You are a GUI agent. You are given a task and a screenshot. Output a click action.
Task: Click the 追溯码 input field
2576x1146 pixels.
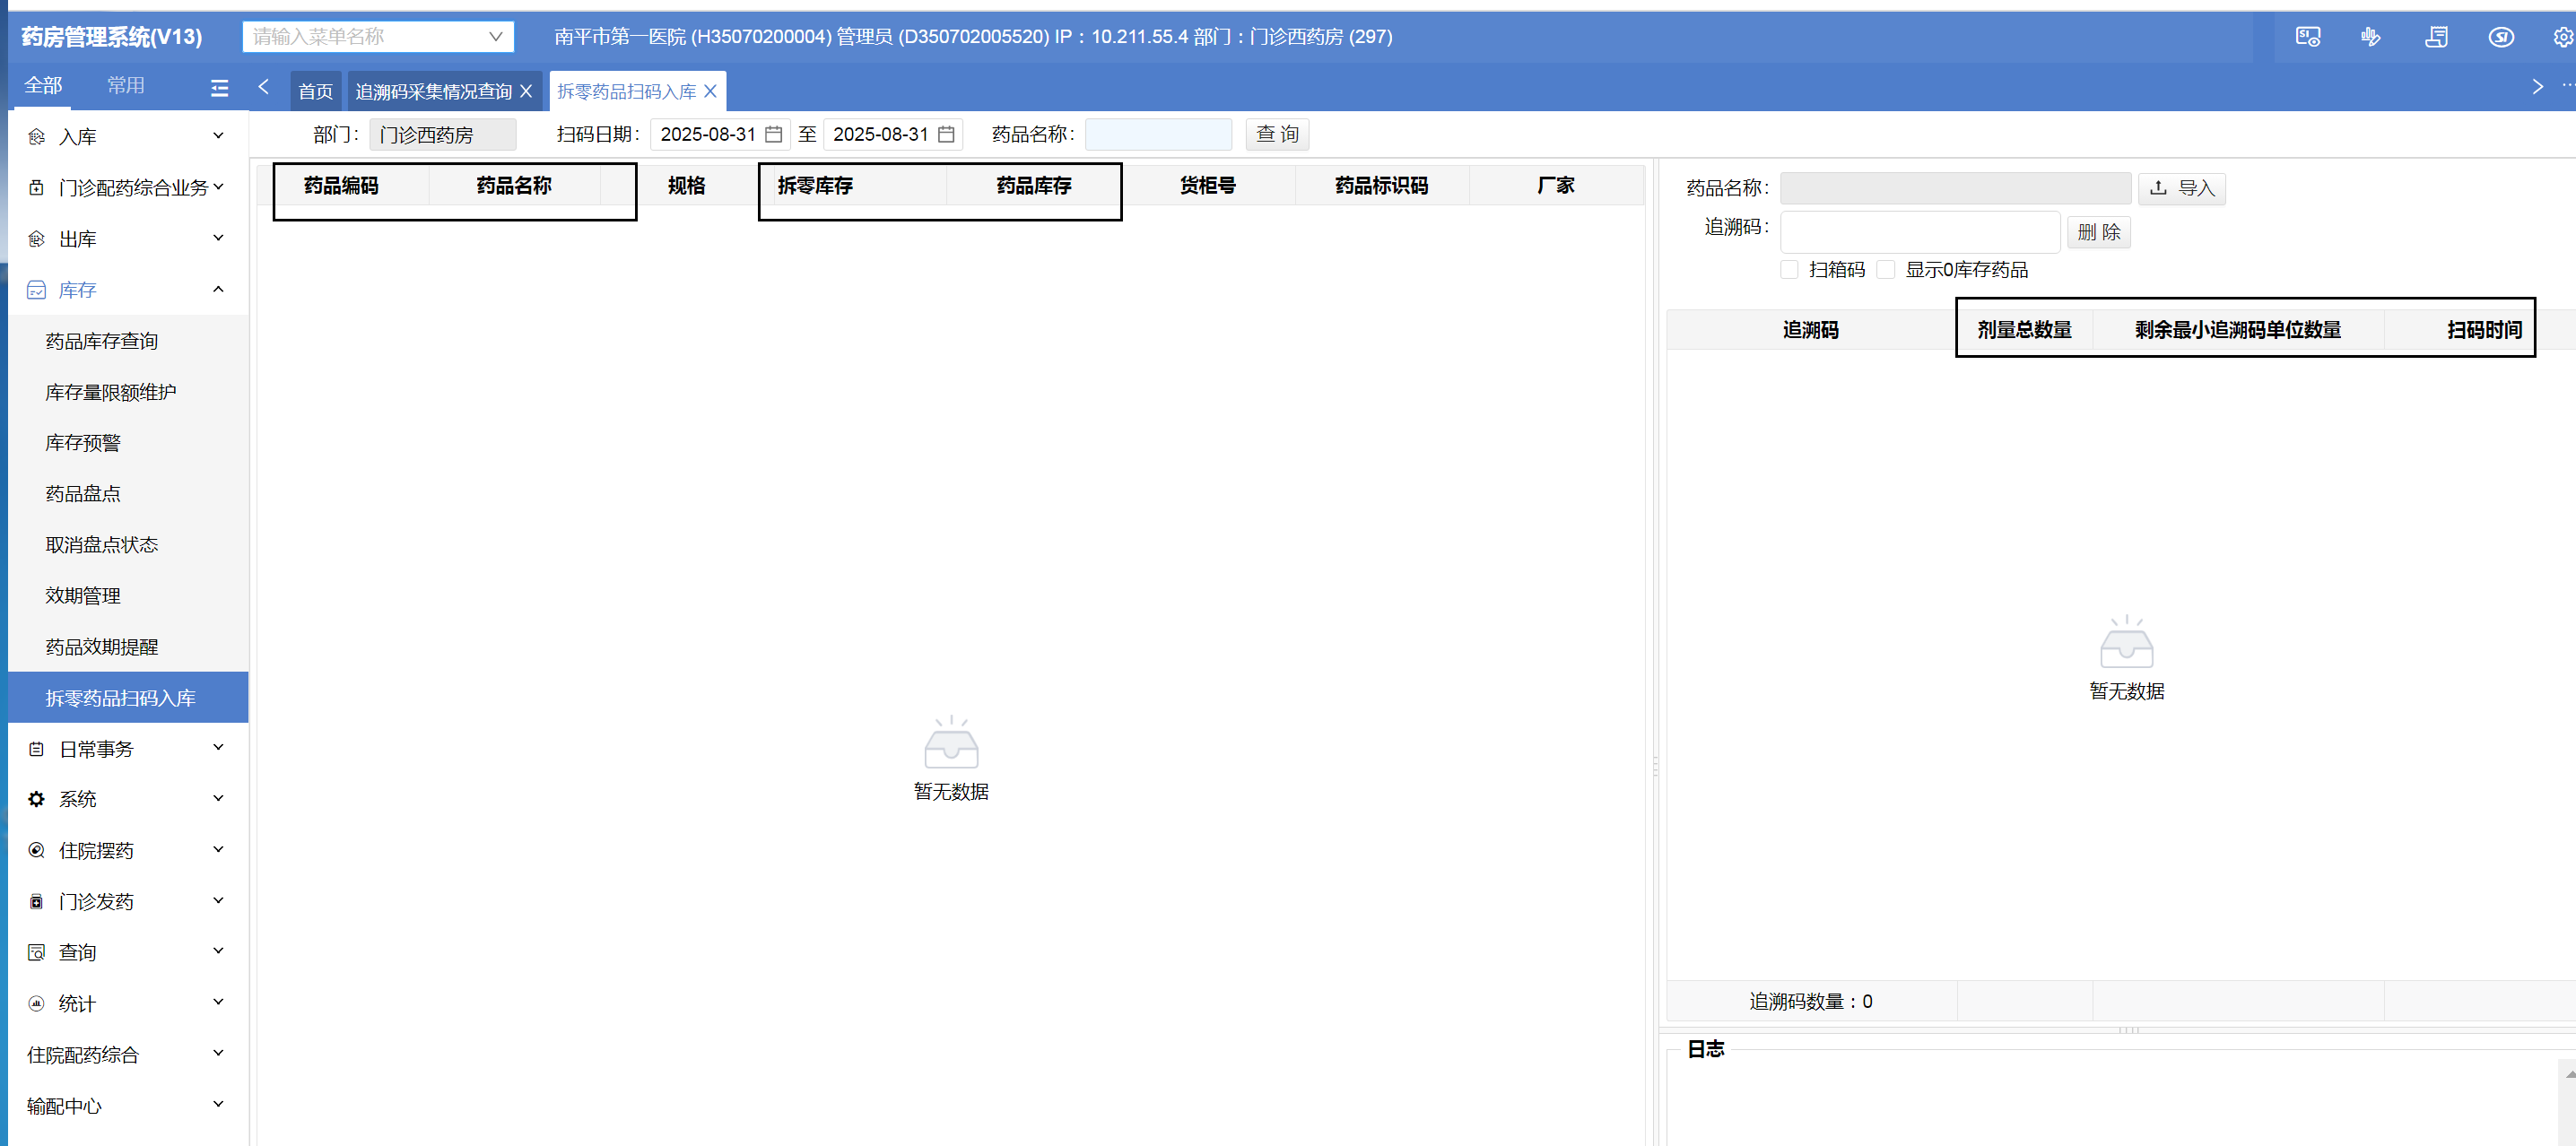(x=1919, y=232)
